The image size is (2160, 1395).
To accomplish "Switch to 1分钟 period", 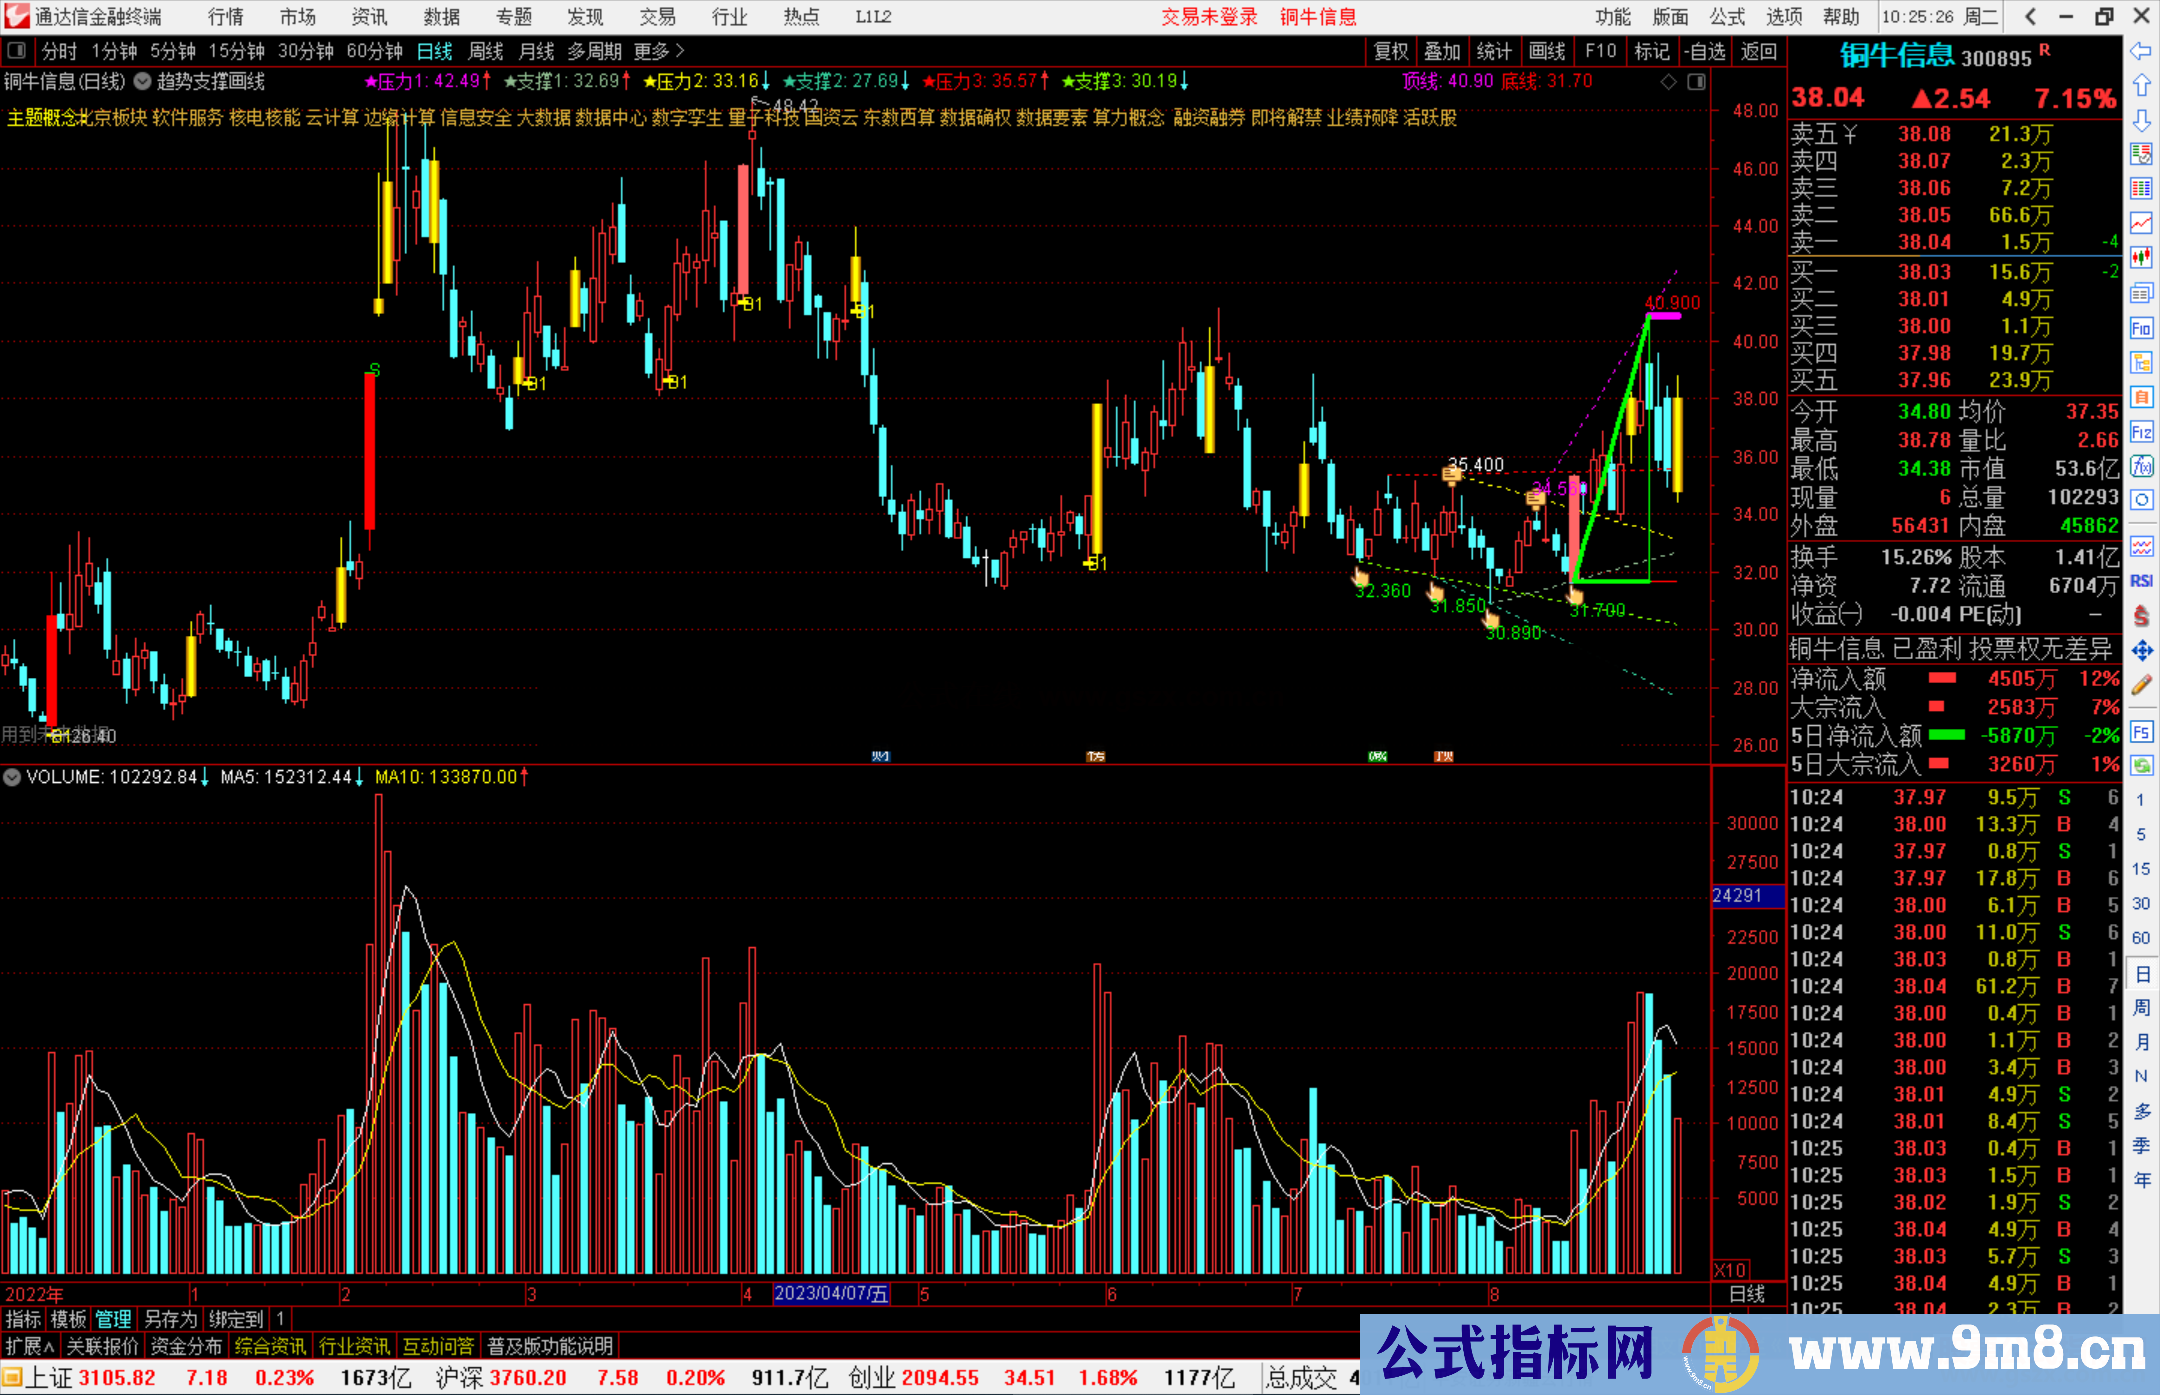I will click(x=113, y=51).
